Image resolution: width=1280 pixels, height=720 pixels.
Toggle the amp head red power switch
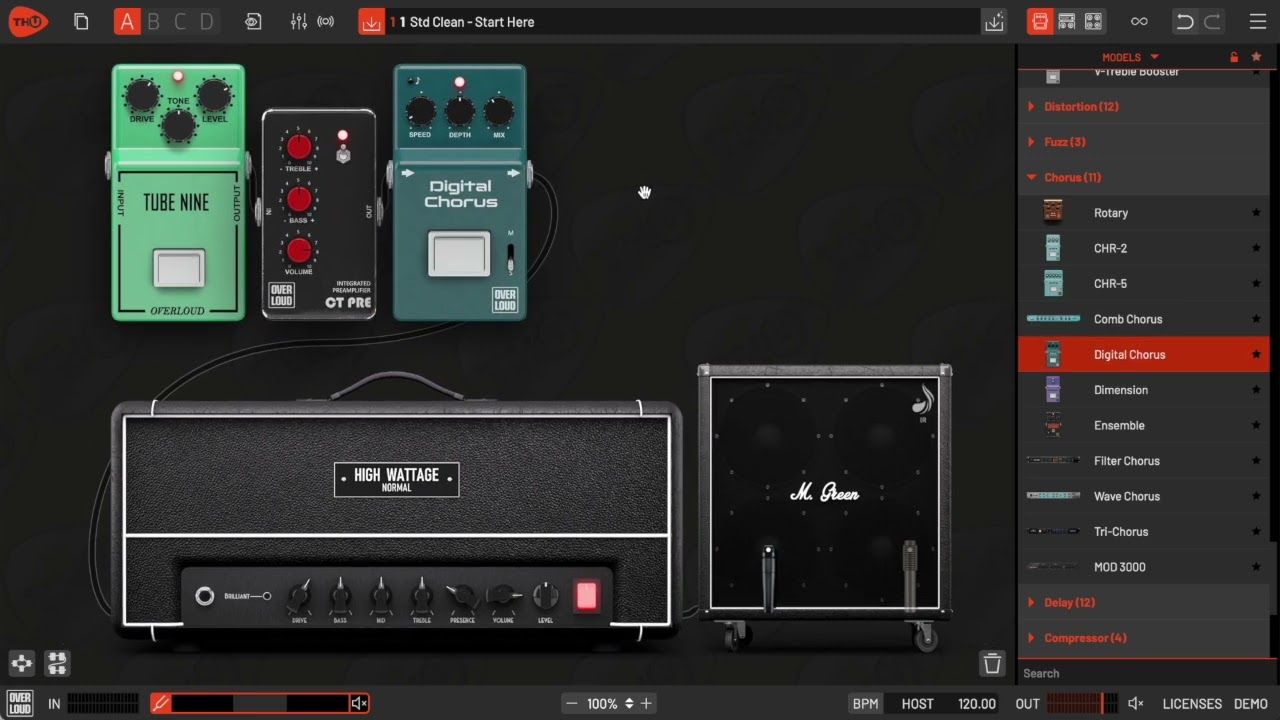tap(586, 597)
